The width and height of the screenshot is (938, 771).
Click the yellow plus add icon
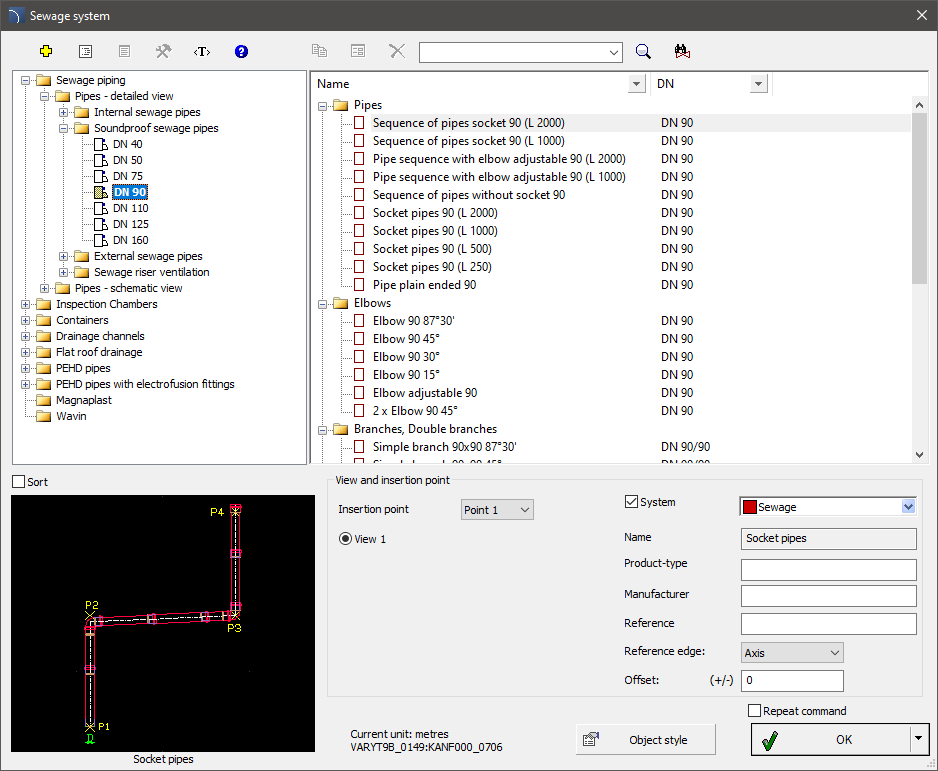46,51
